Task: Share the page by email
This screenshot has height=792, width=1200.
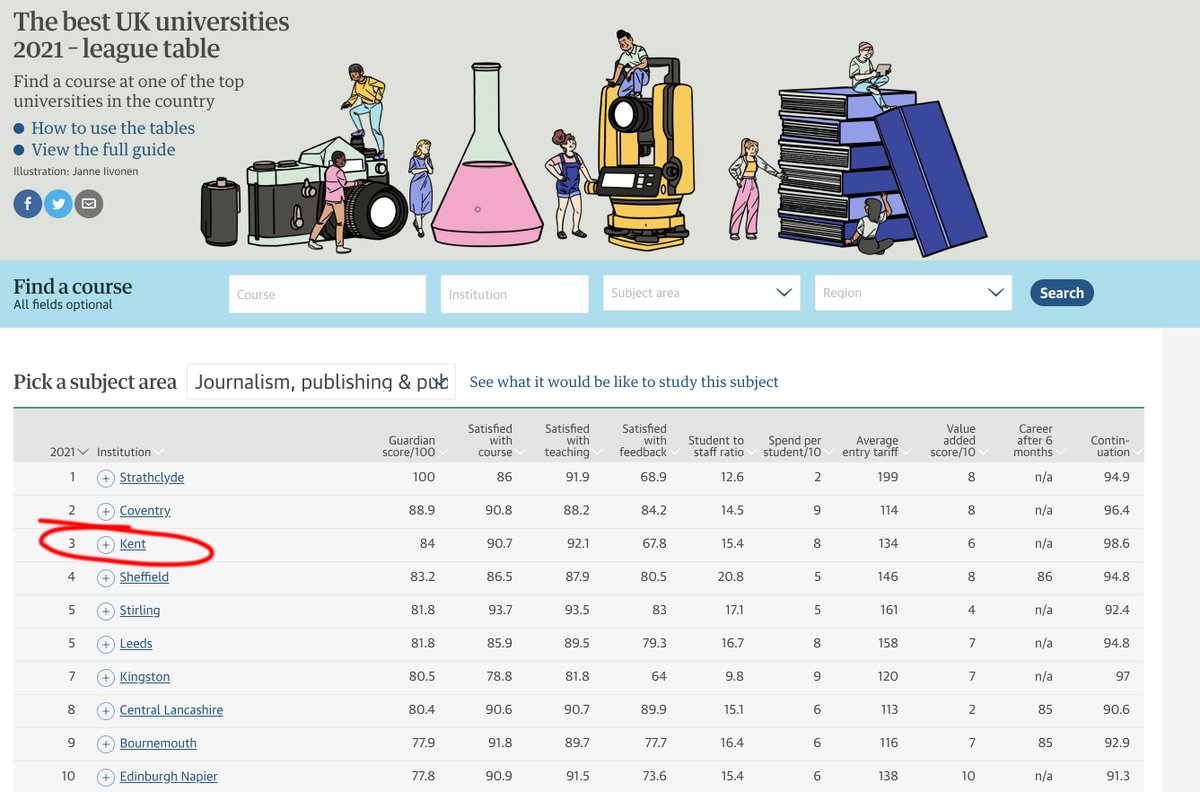Action: 89,204
